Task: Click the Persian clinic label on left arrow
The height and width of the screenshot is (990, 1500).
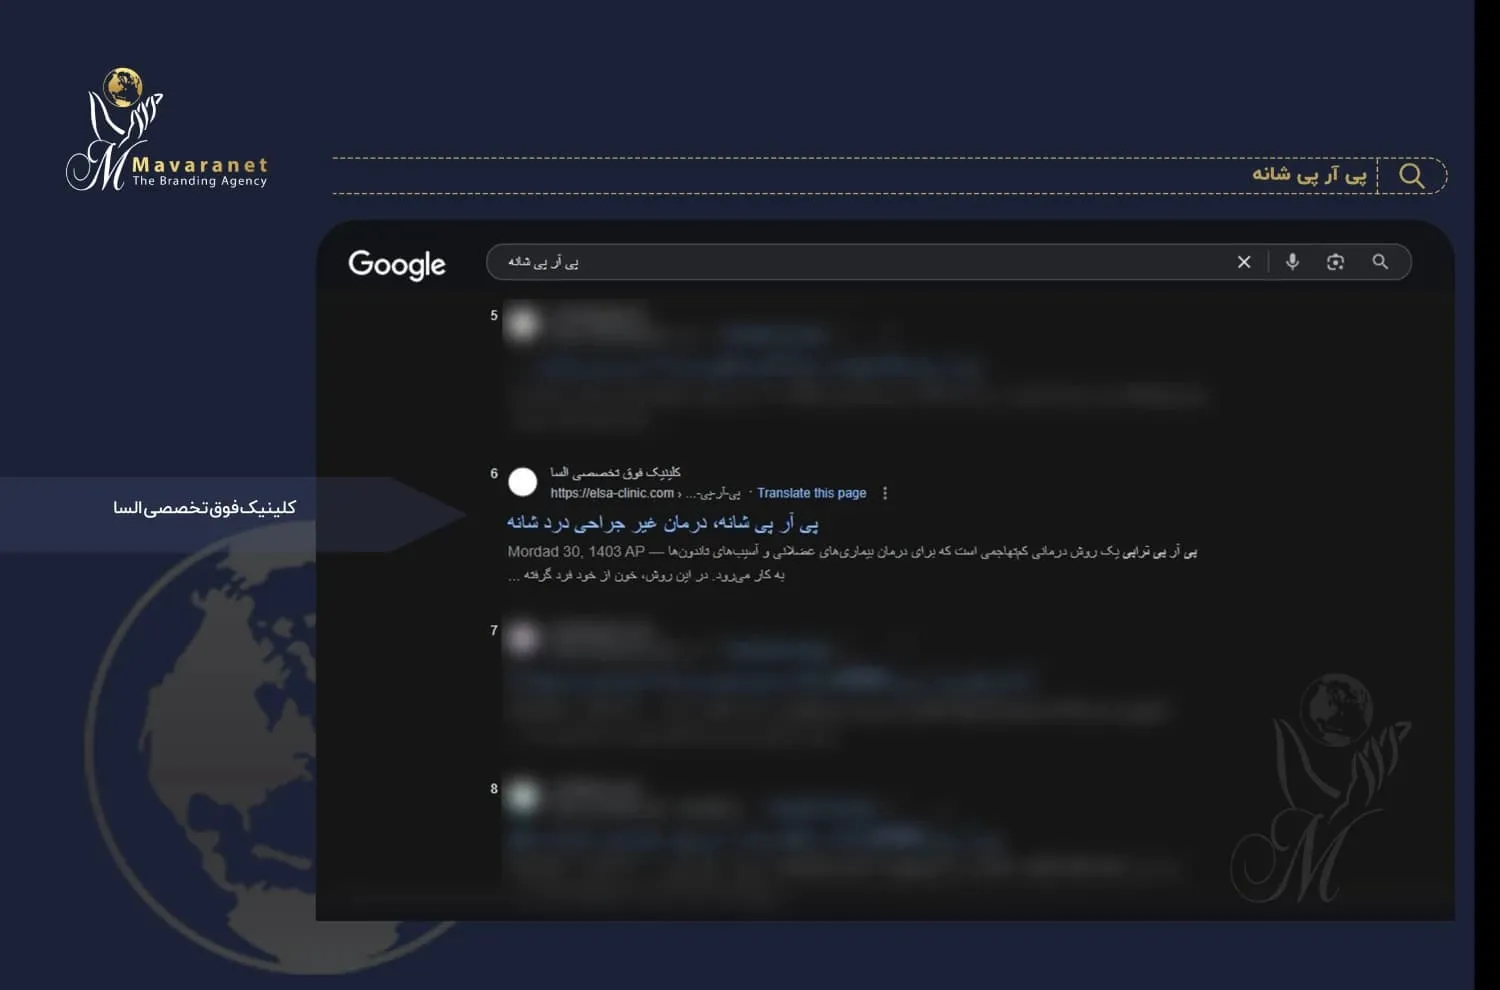Action: [204, 508]
